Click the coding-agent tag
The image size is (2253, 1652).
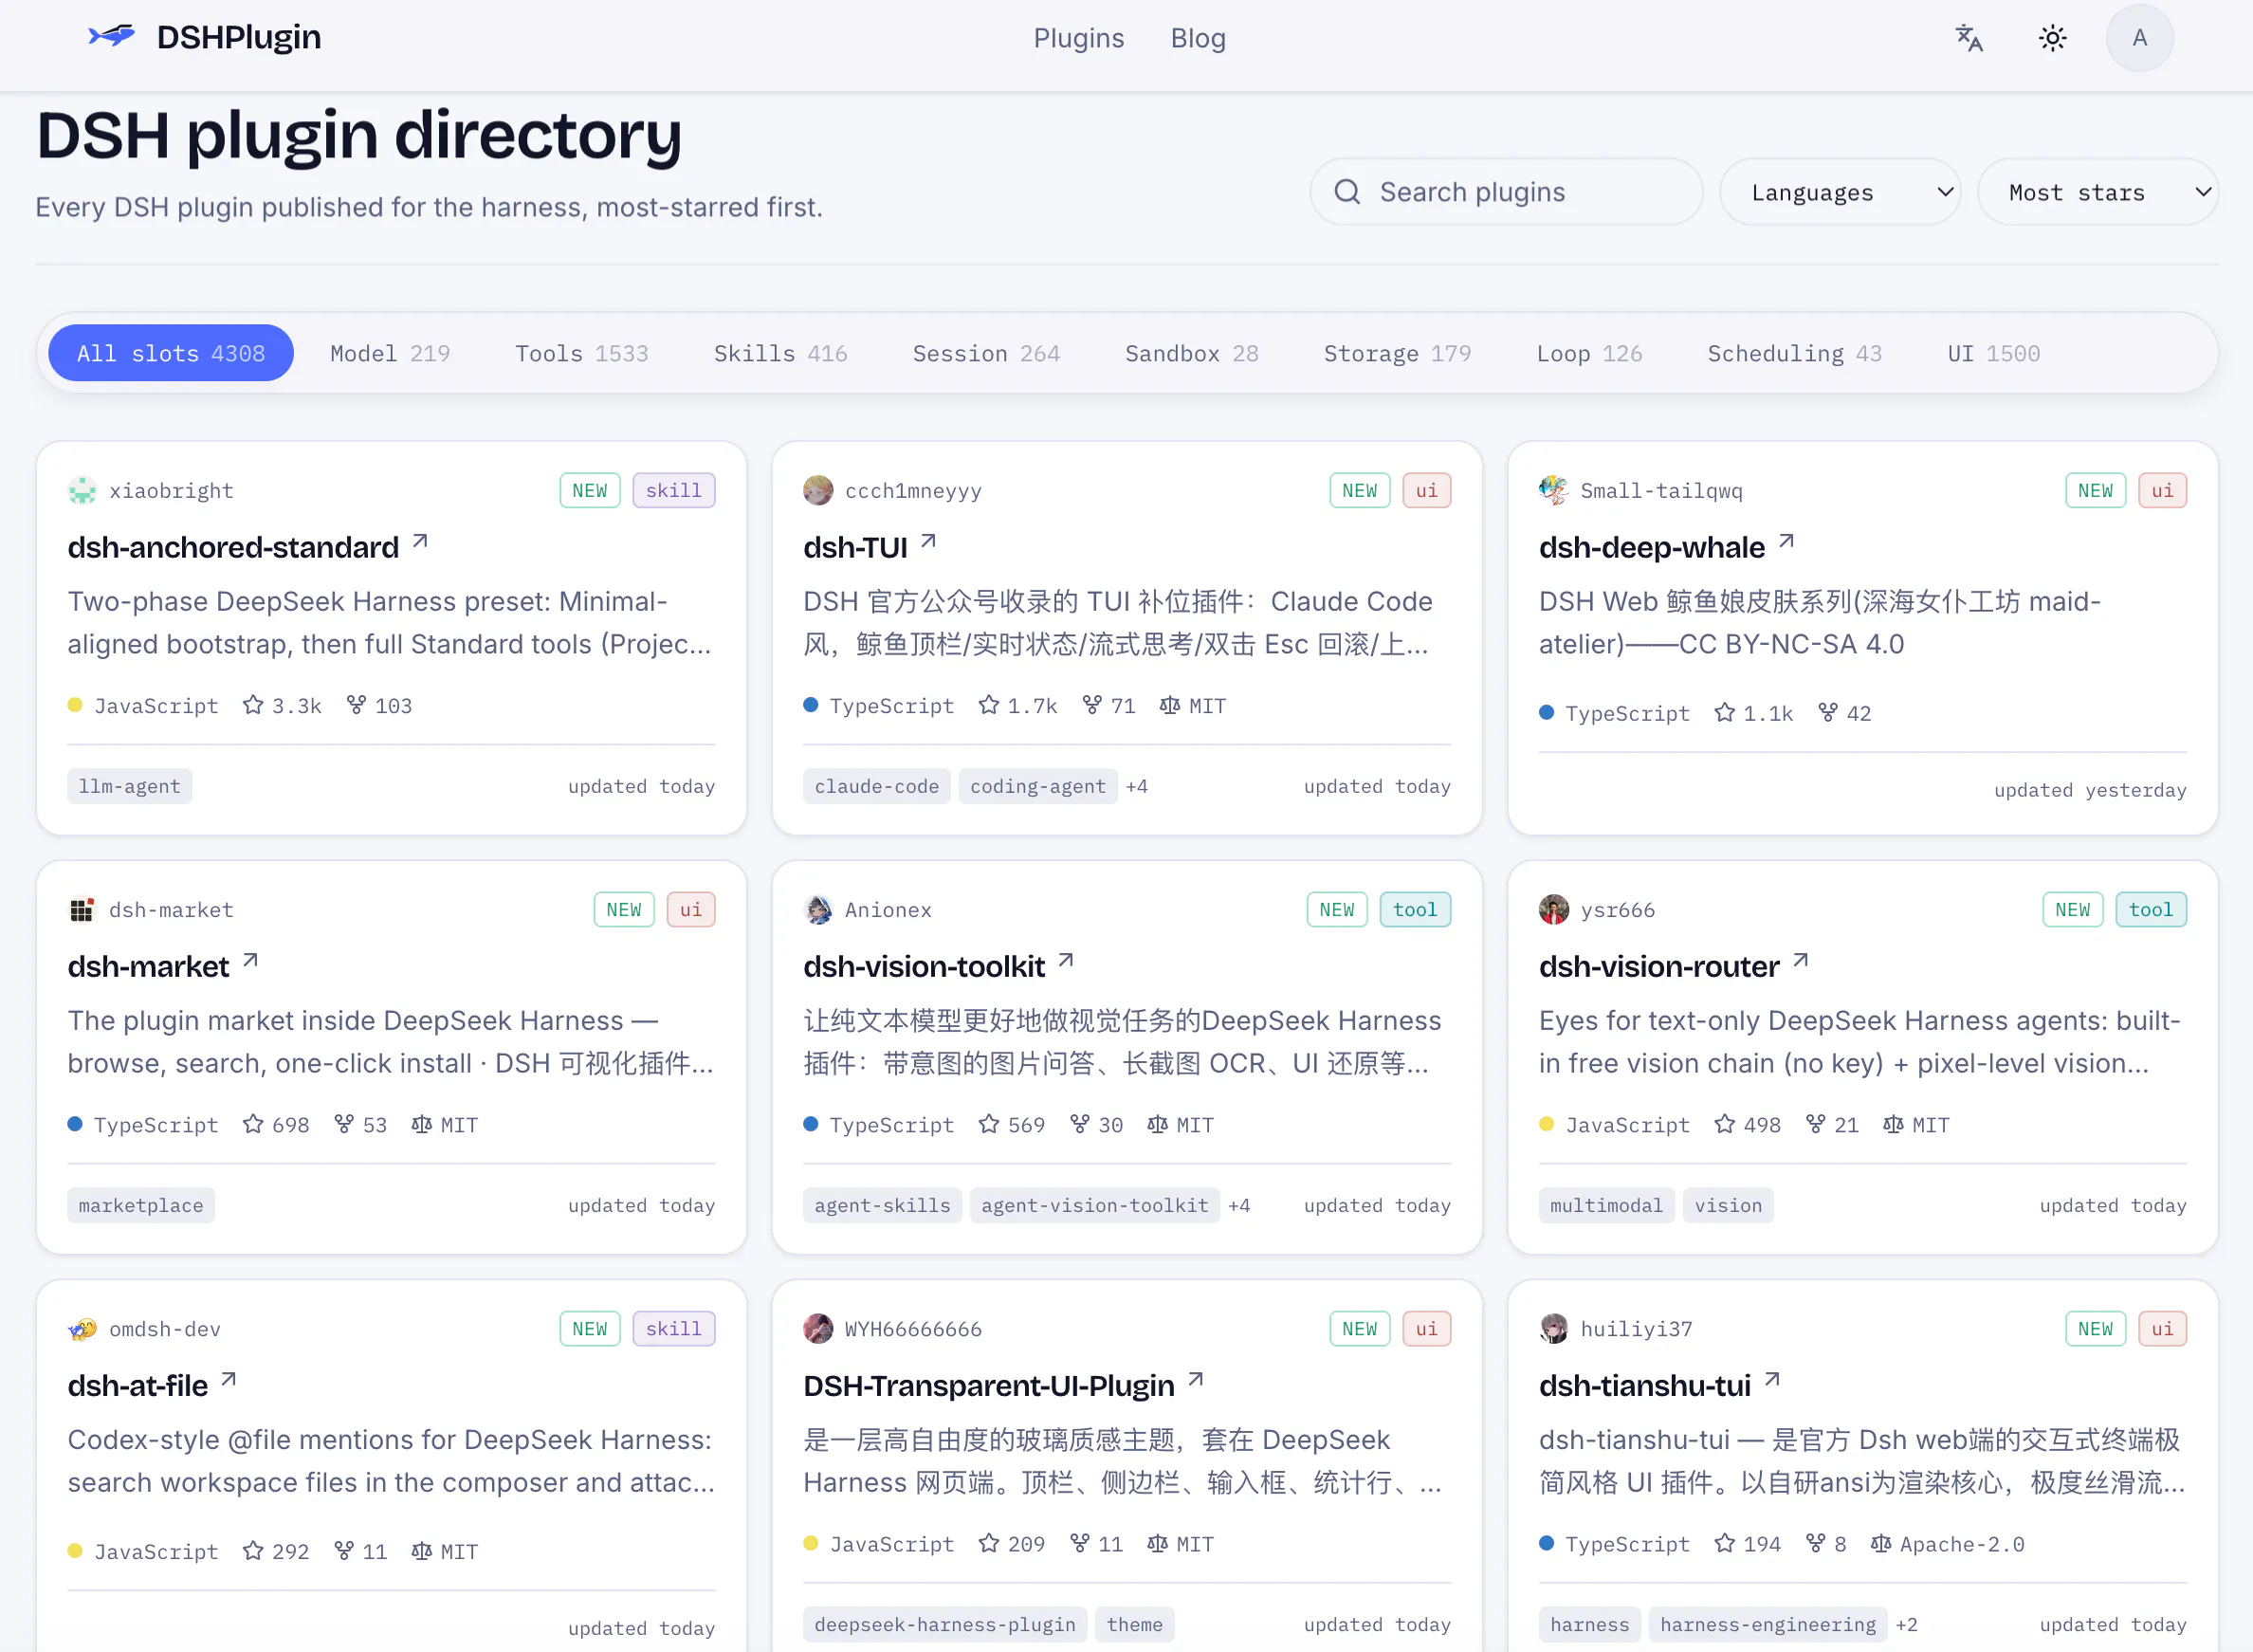(x=1037, y=786)
